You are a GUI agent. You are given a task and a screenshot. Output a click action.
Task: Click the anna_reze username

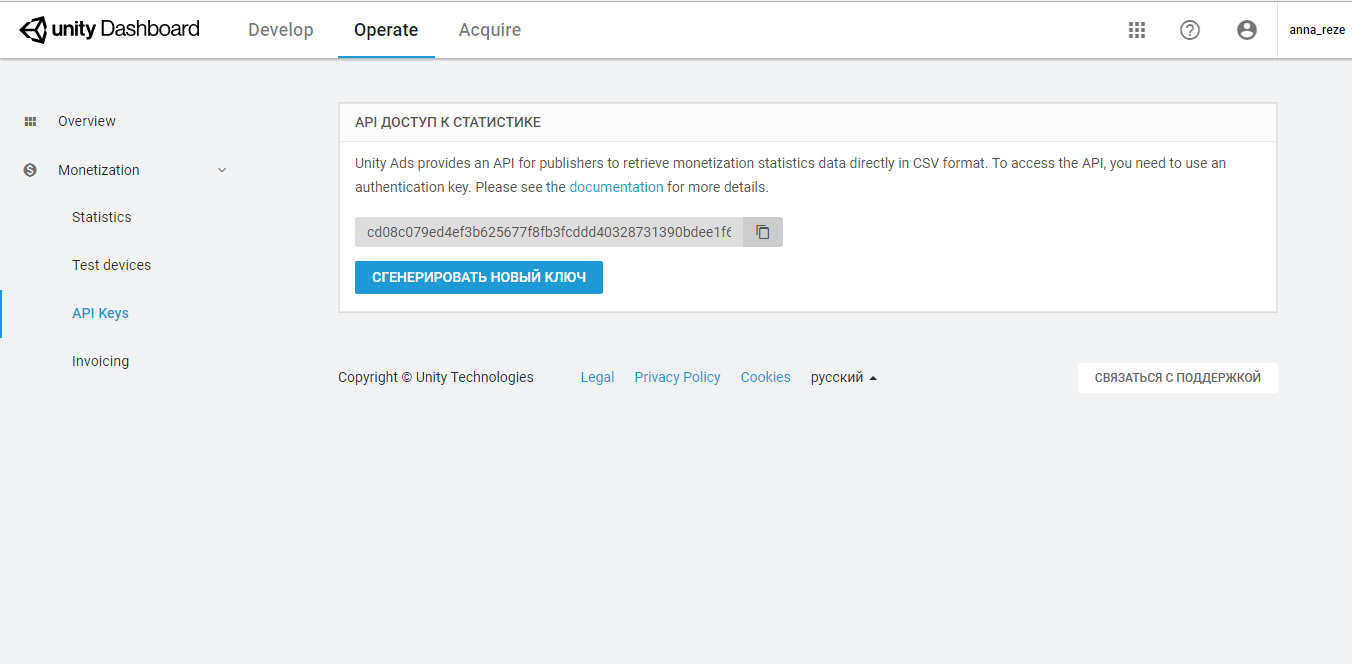1316,30
